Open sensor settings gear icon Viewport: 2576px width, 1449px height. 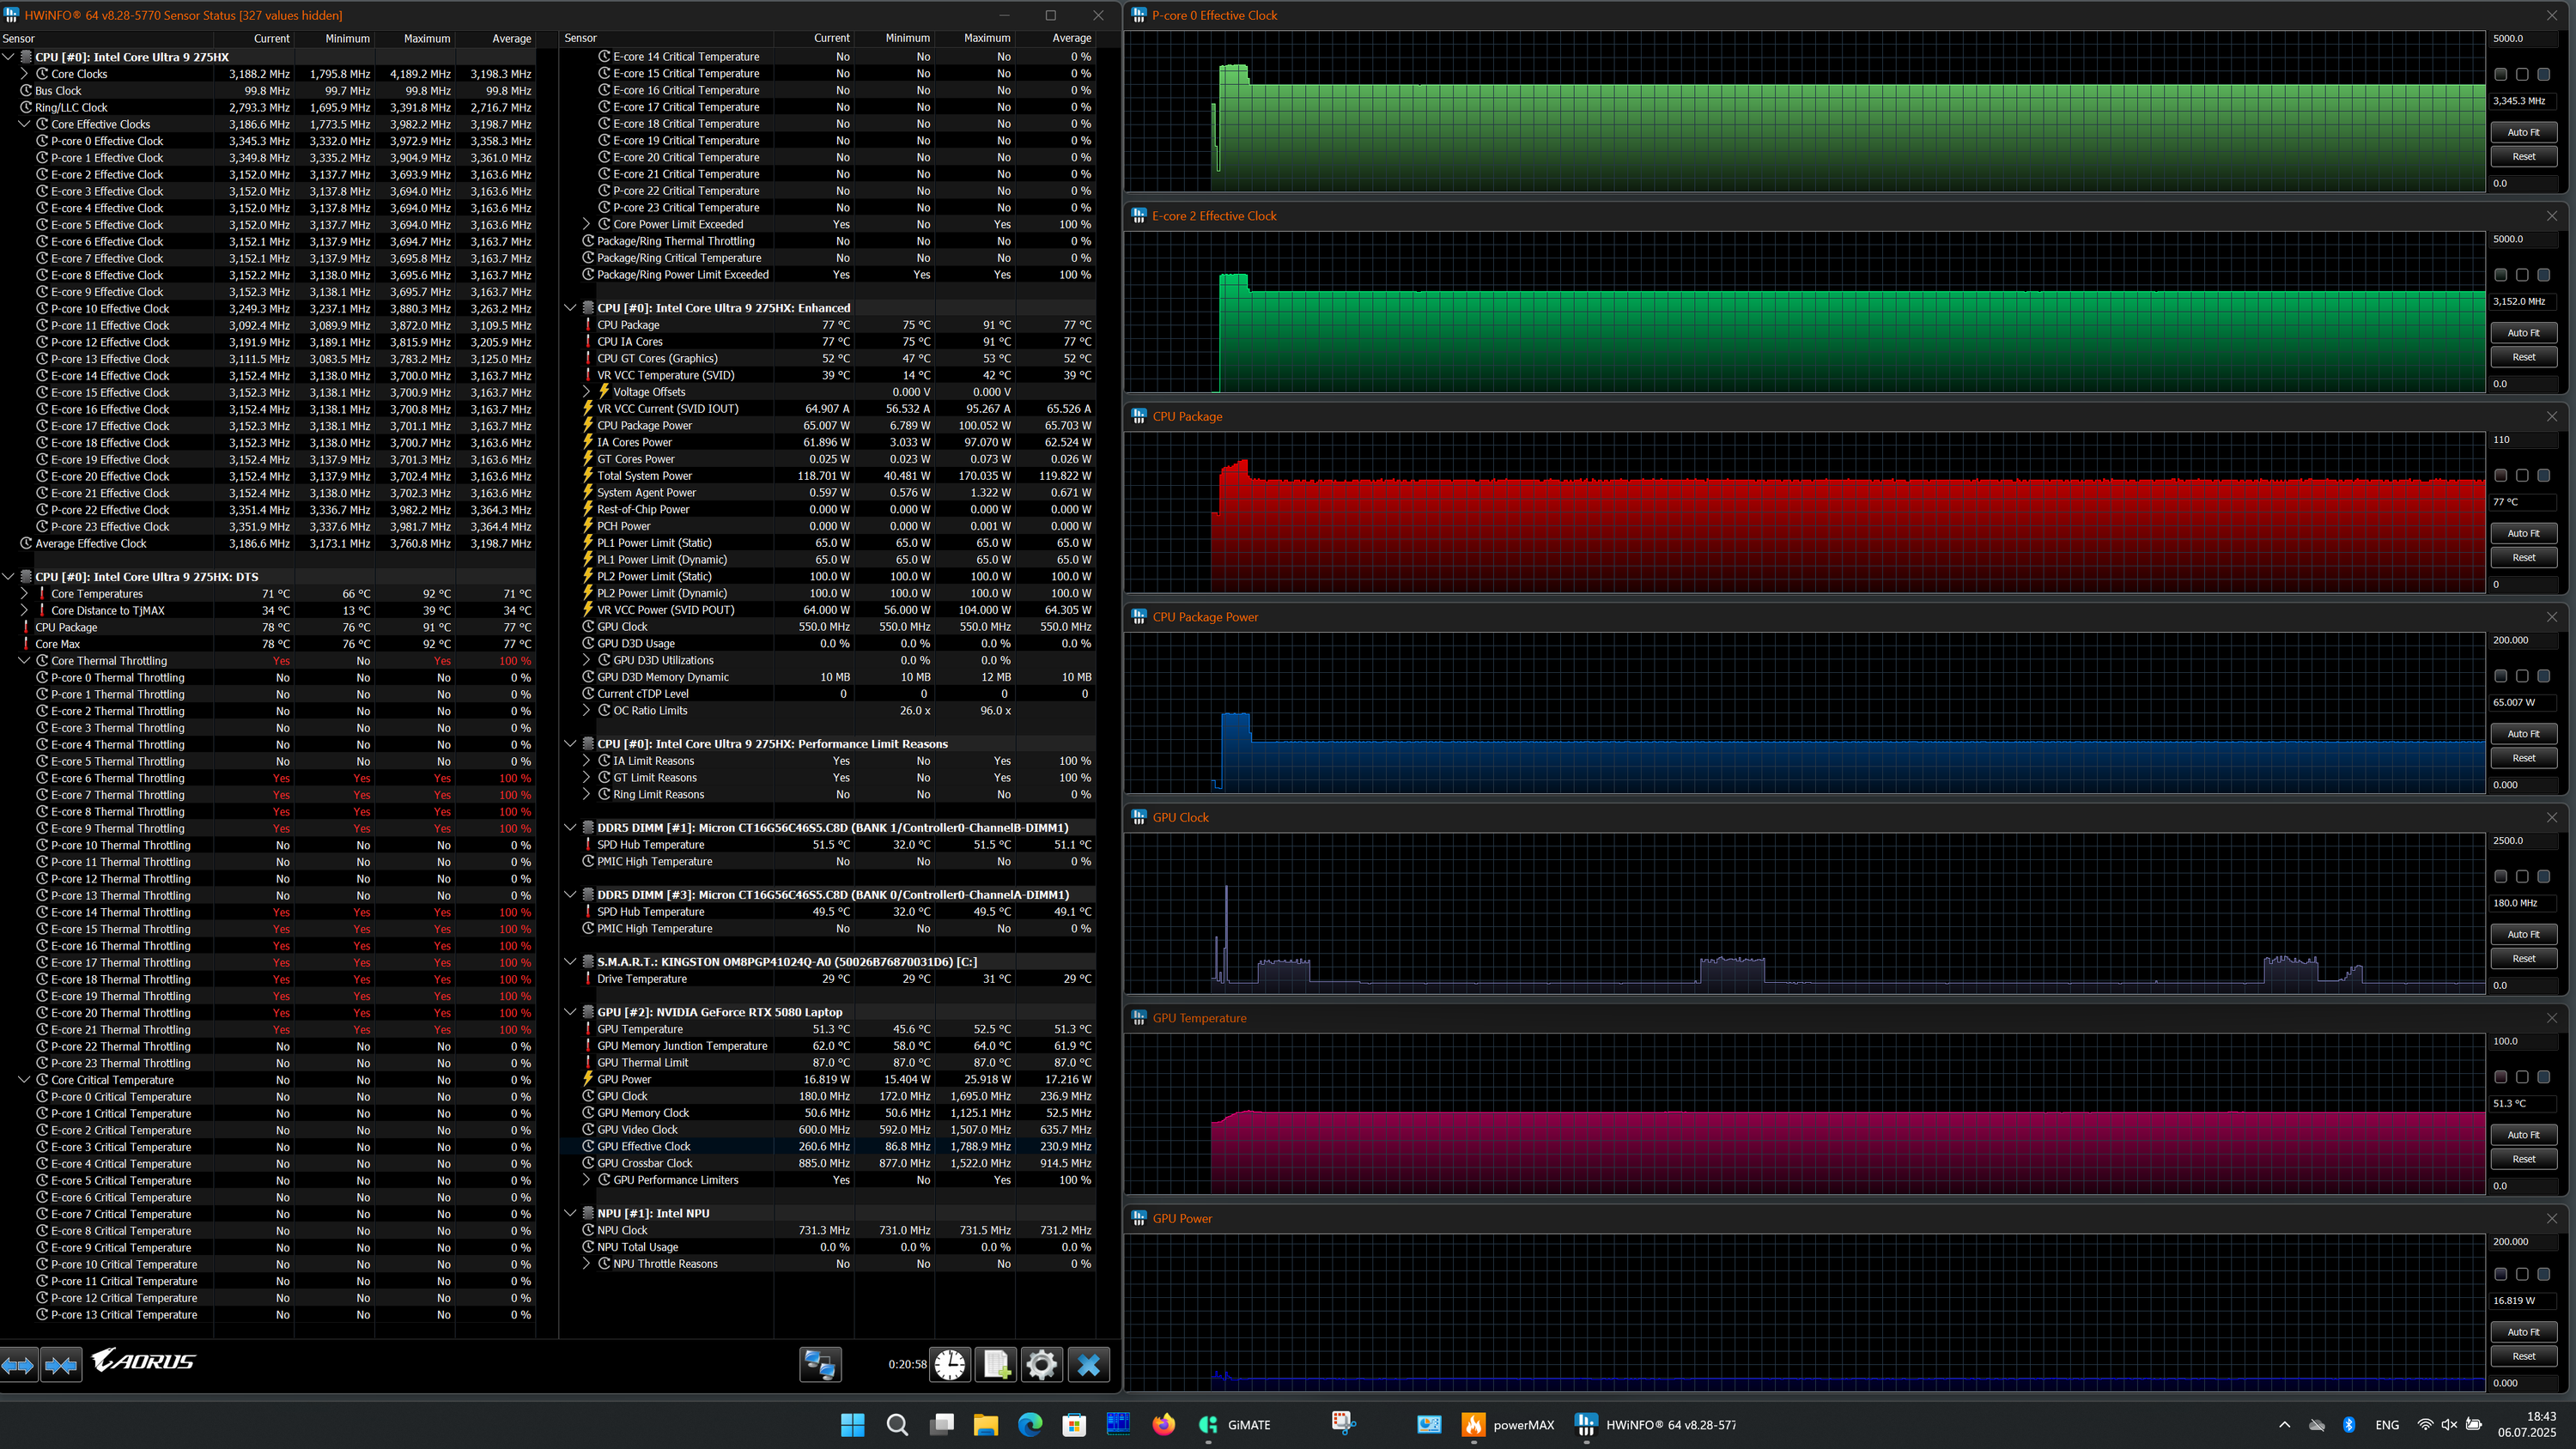point(1041,1364)
